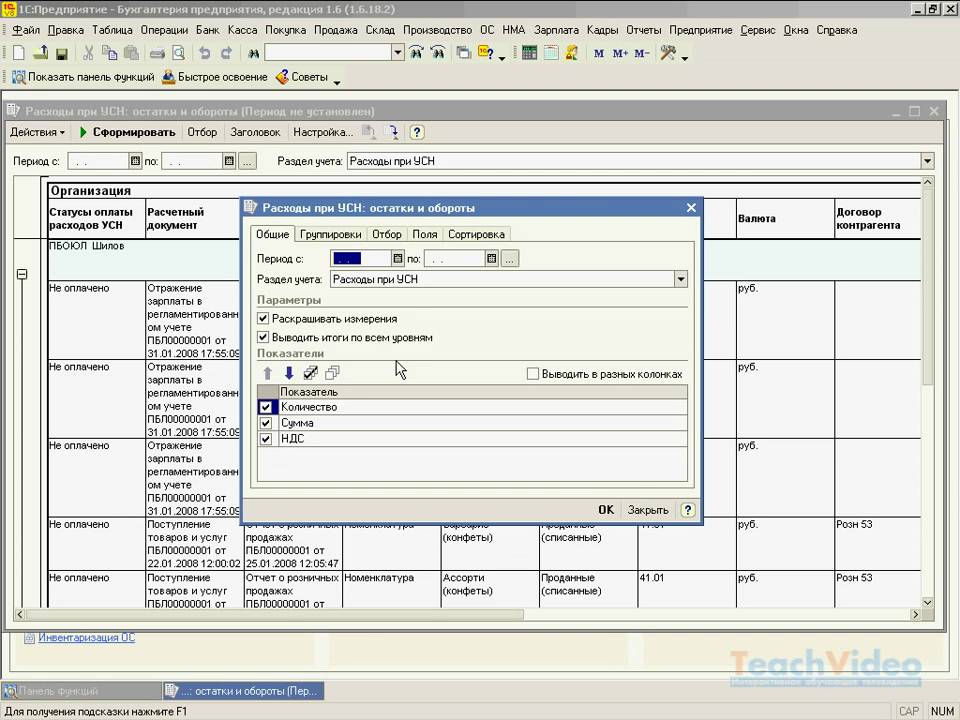
Task: Click the move indicator up arrow
Action: click(x=268, y=373)
